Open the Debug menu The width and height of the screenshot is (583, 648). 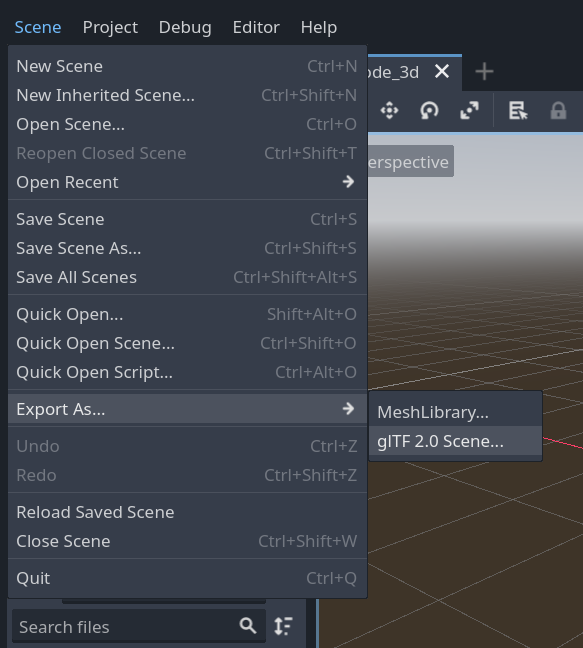click(x=185, y=27)
